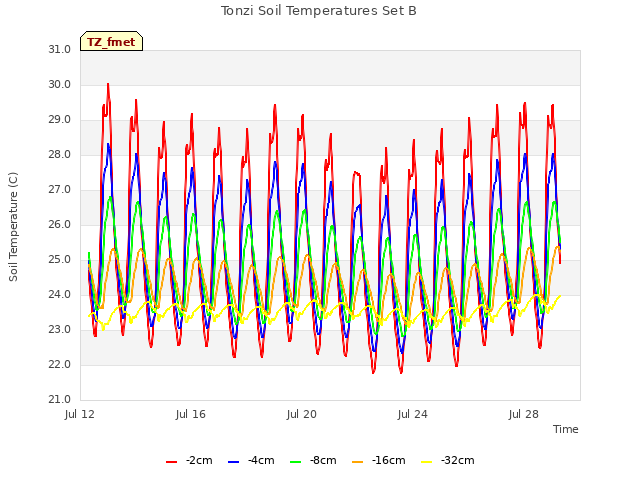Click the highest red peak above 30.0
The height and width of the screenshot is (480, 640).
pyautogui.click(x=108, y=84)
